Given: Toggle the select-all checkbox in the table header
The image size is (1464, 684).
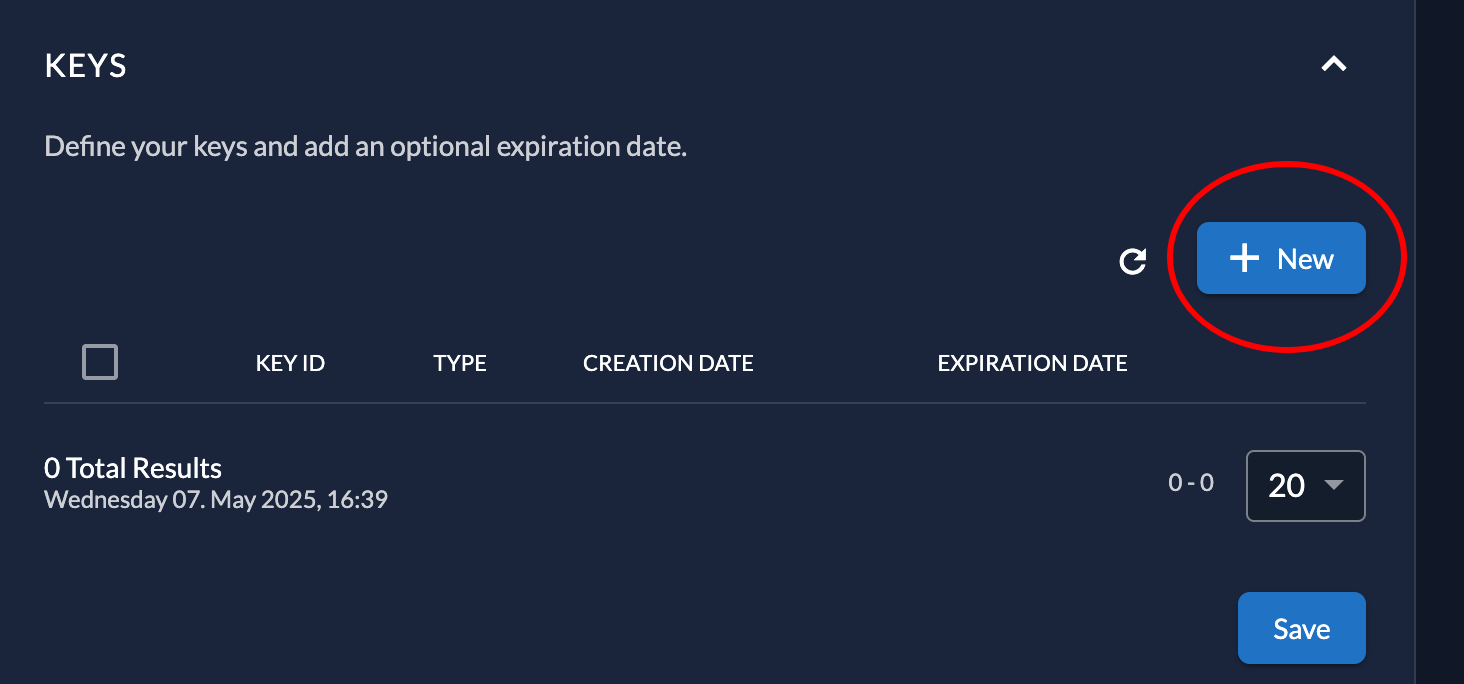Looking at the screenshot, I should (99, 362).
